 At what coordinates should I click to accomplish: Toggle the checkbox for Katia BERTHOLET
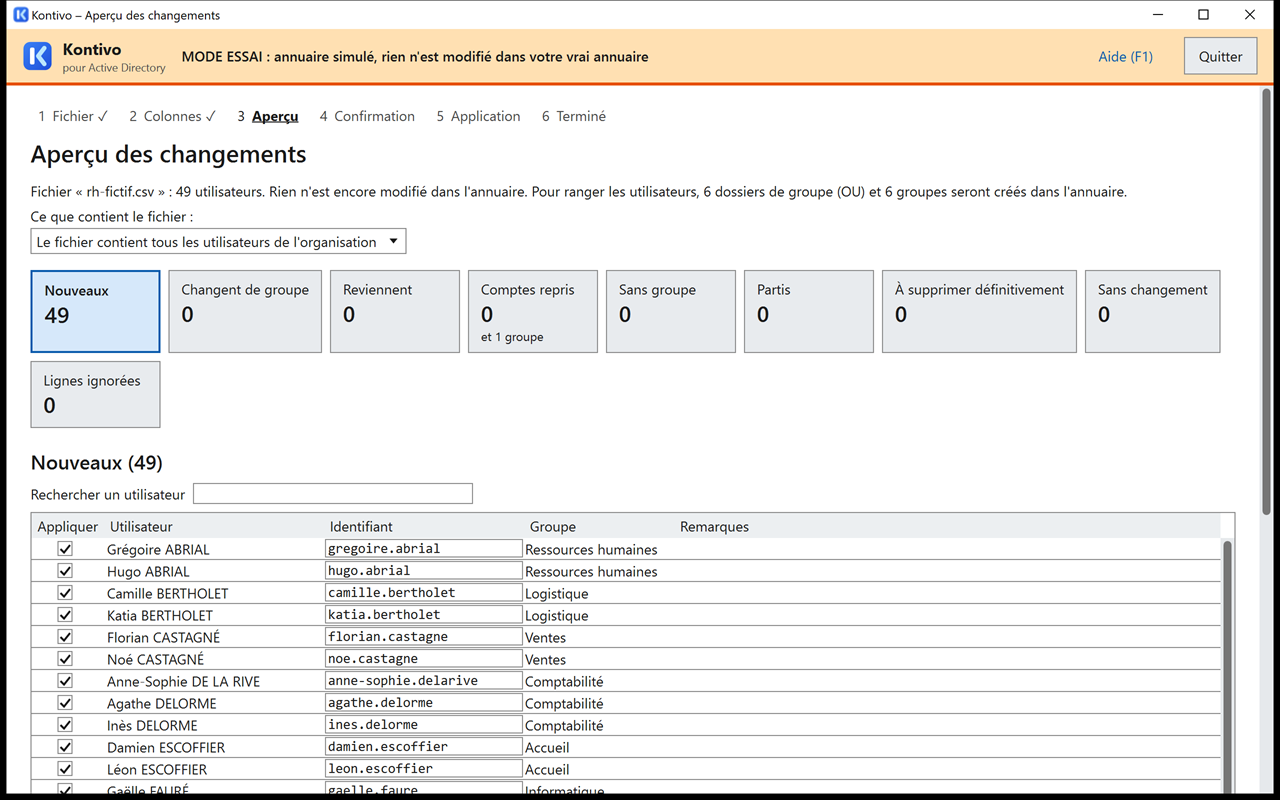pyautogui.click(x=65, y=615)
